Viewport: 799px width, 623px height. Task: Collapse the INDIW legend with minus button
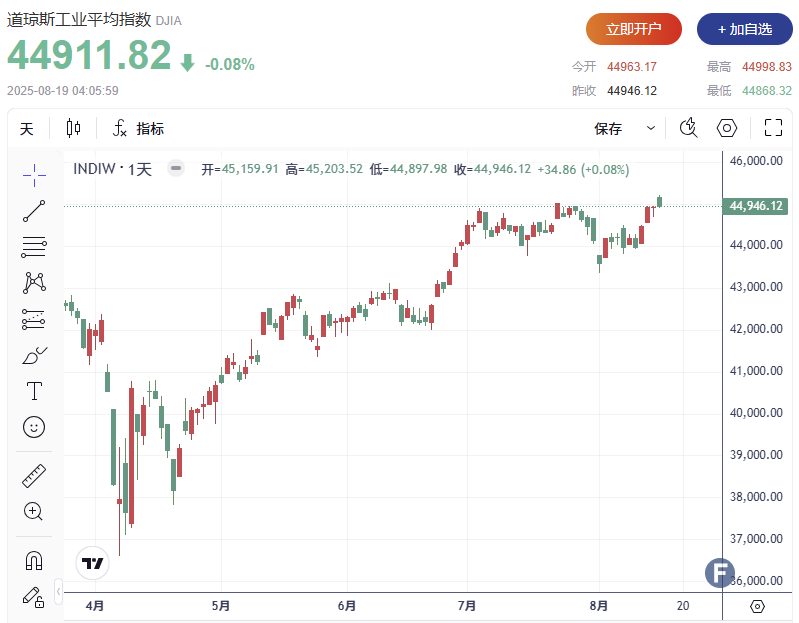[176, 169]
